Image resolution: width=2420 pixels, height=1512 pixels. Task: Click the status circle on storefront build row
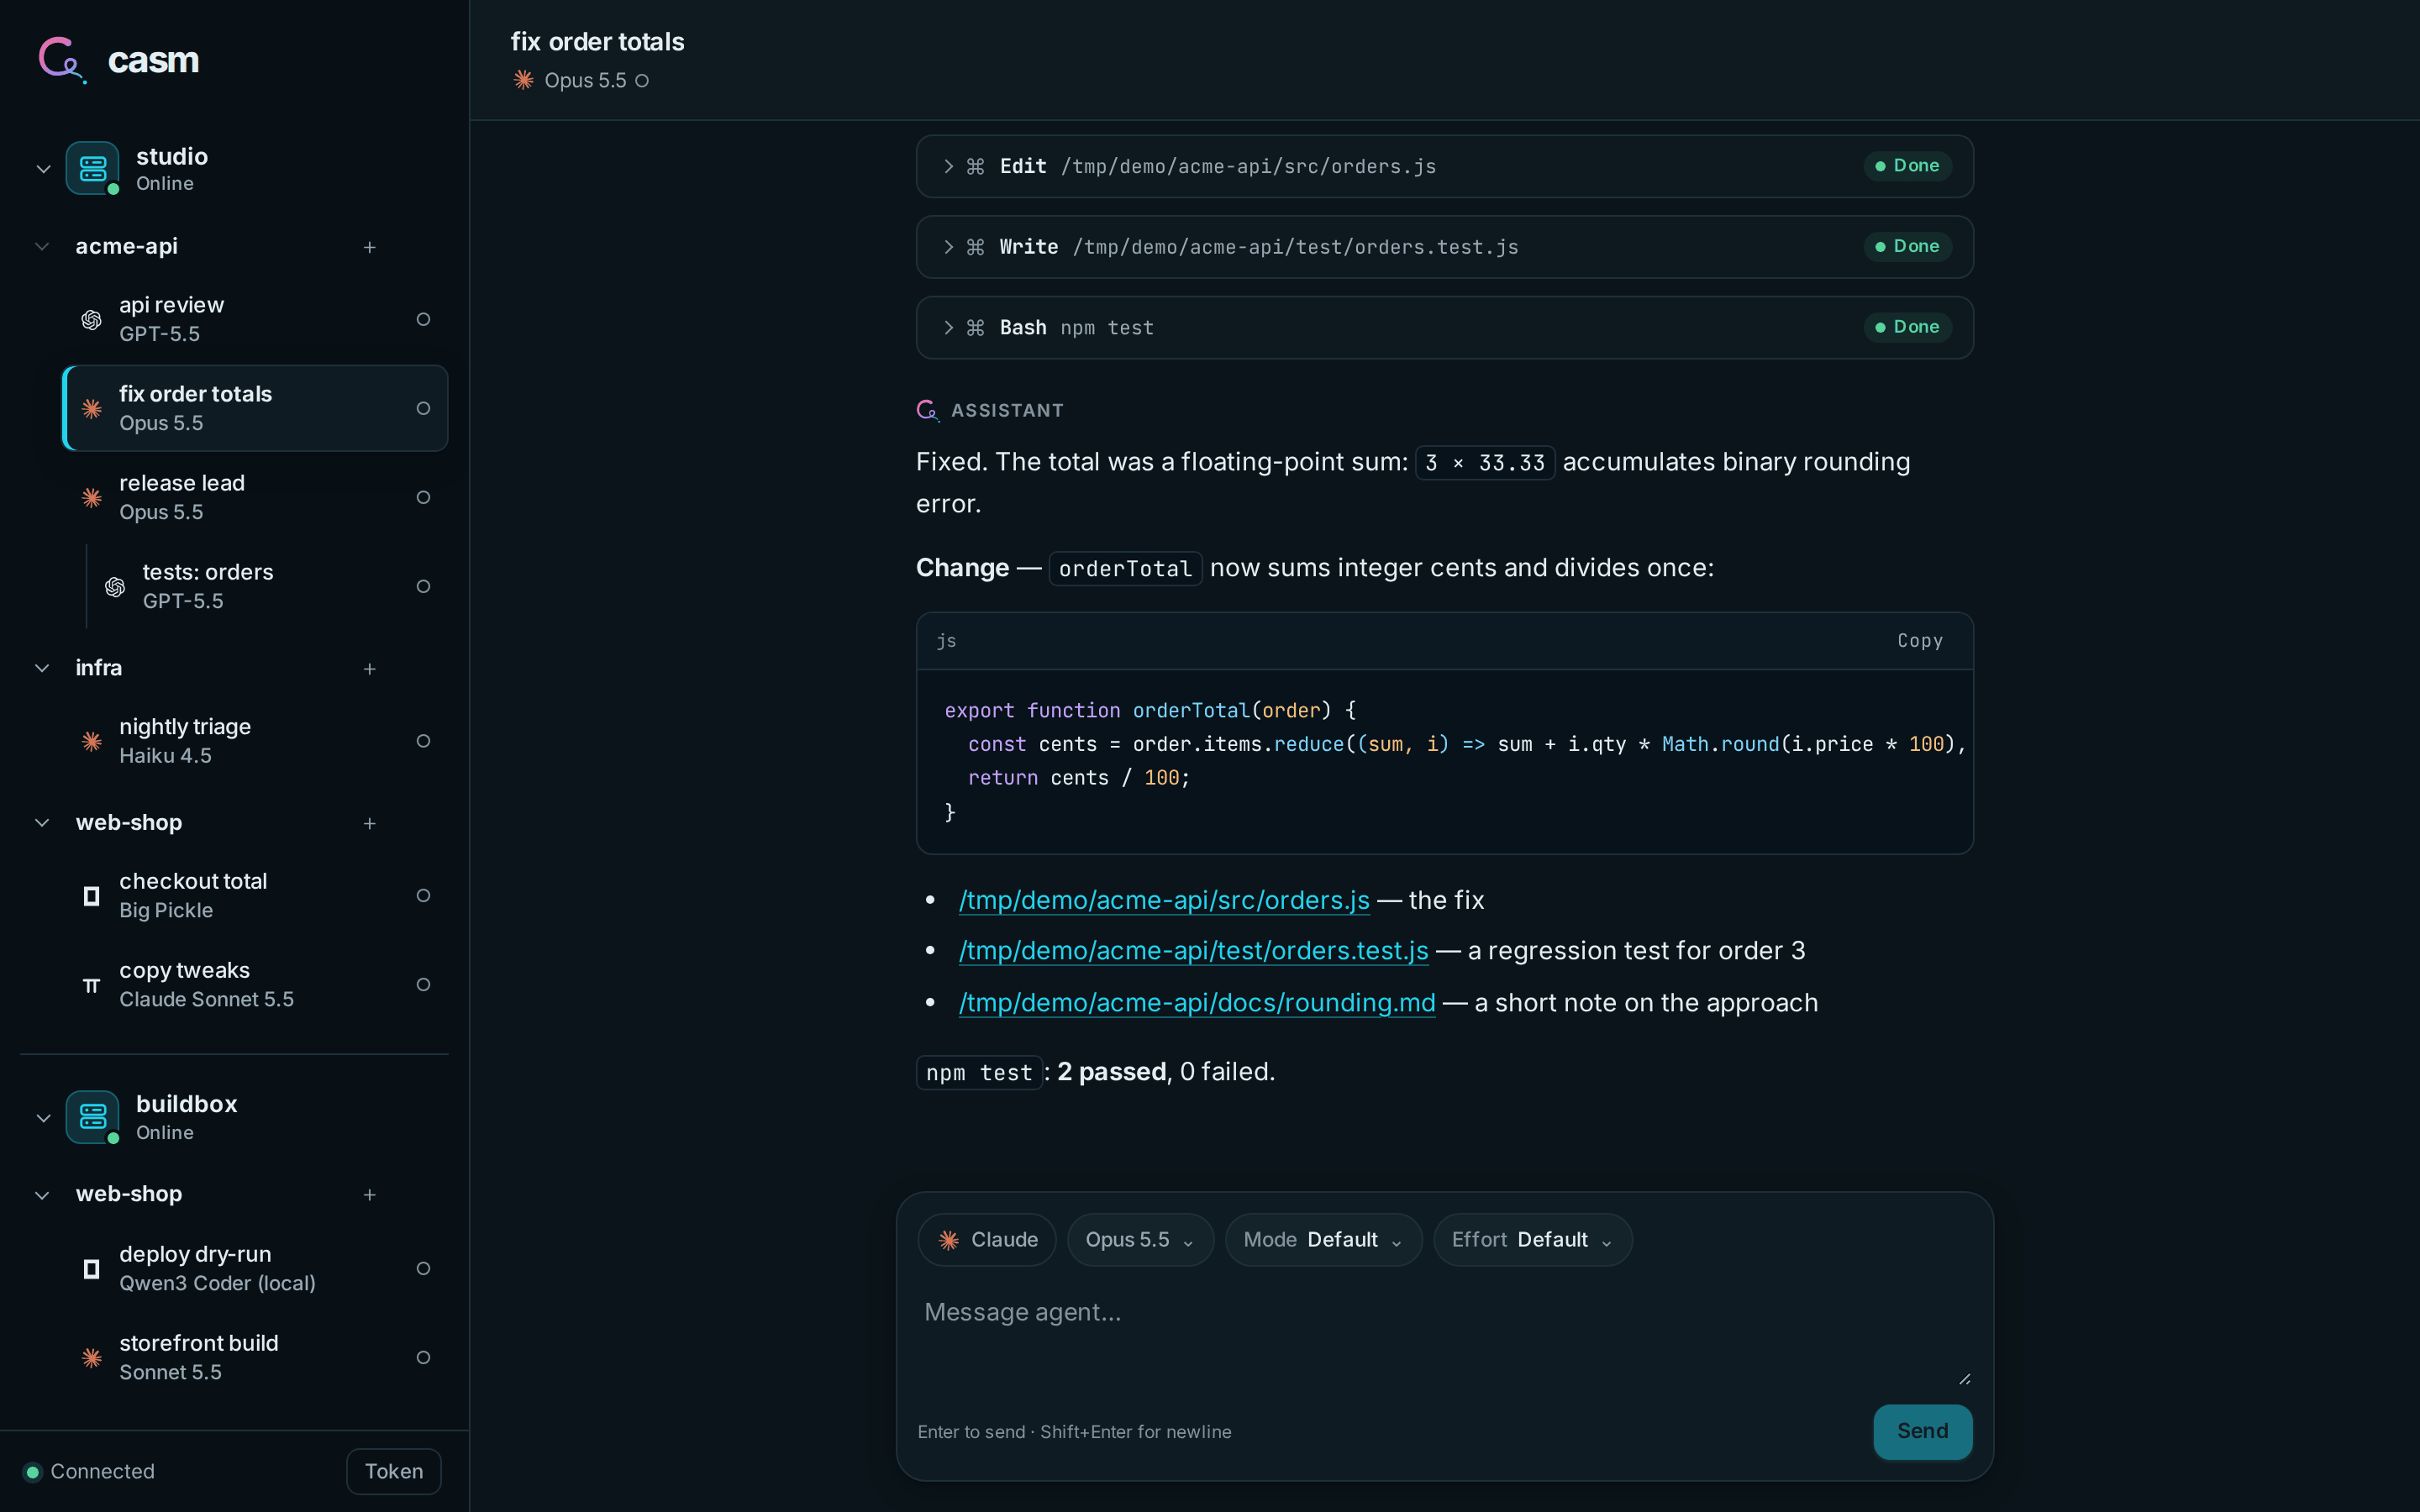pyautogui.click(x=423, y=1358)
